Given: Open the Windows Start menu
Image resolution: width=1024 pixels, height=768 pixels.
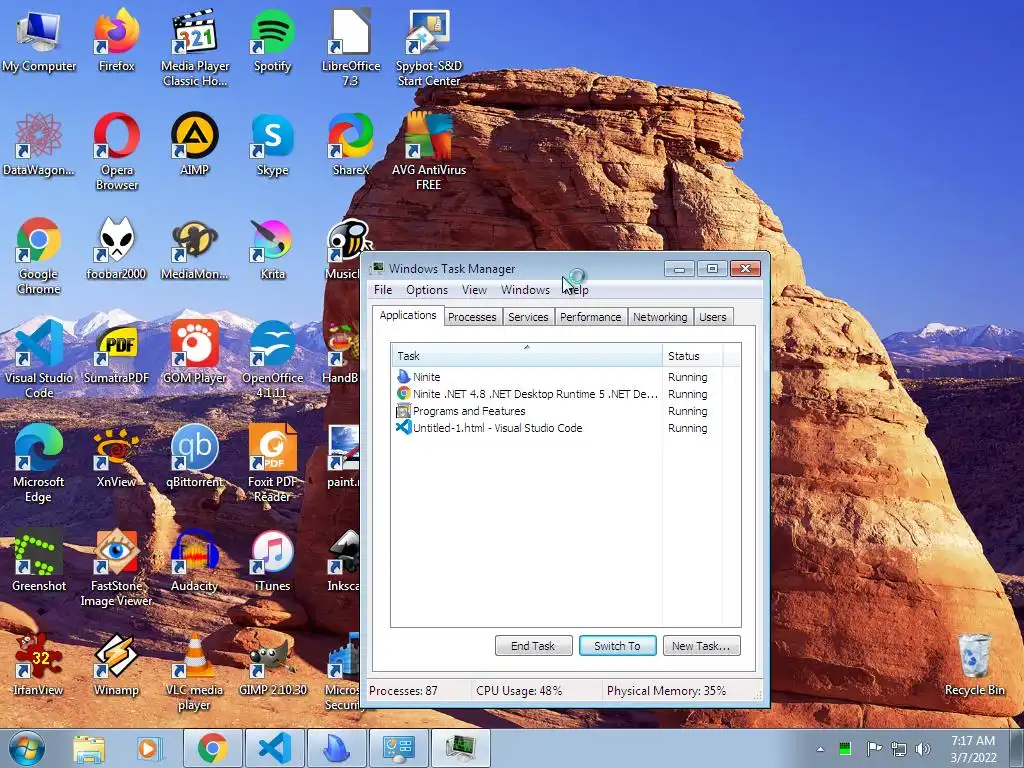Looking at the screenshot, I should [x=26, y=748].
